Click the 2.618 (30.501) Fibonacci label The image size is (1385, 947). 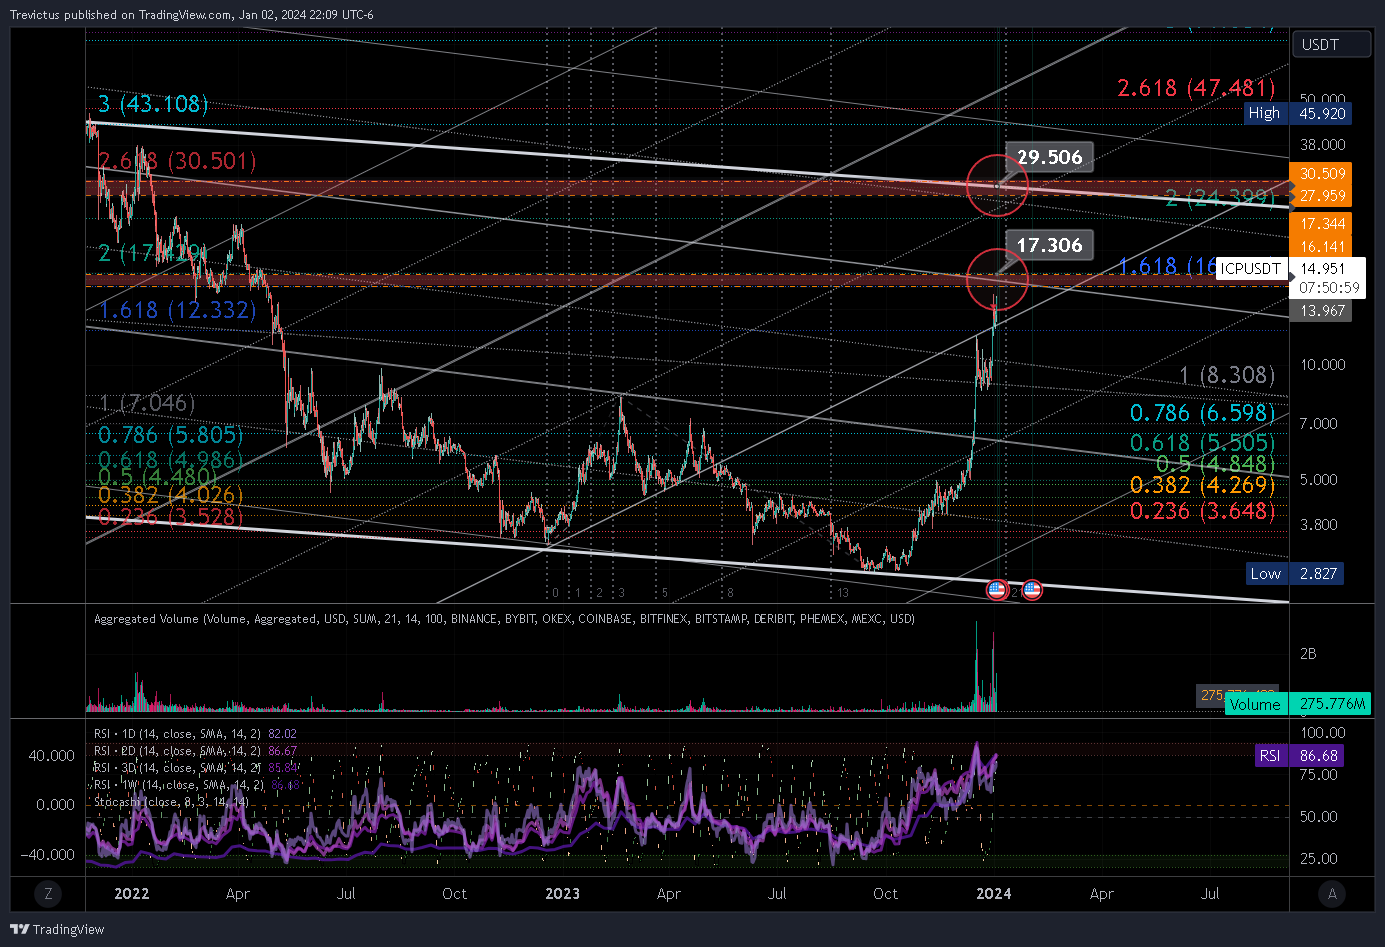pos(177,161)
